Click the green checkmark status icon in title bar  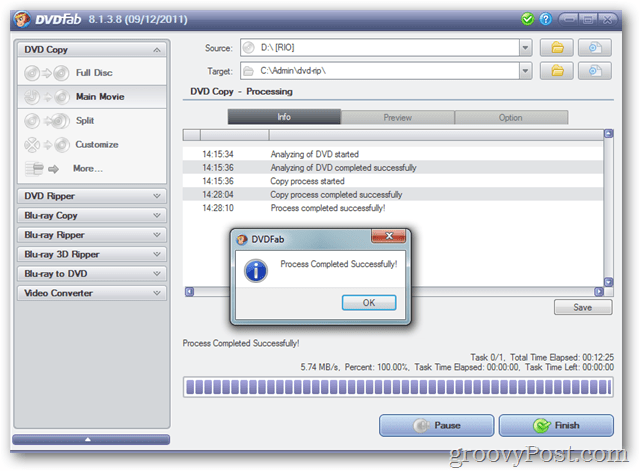527,19
